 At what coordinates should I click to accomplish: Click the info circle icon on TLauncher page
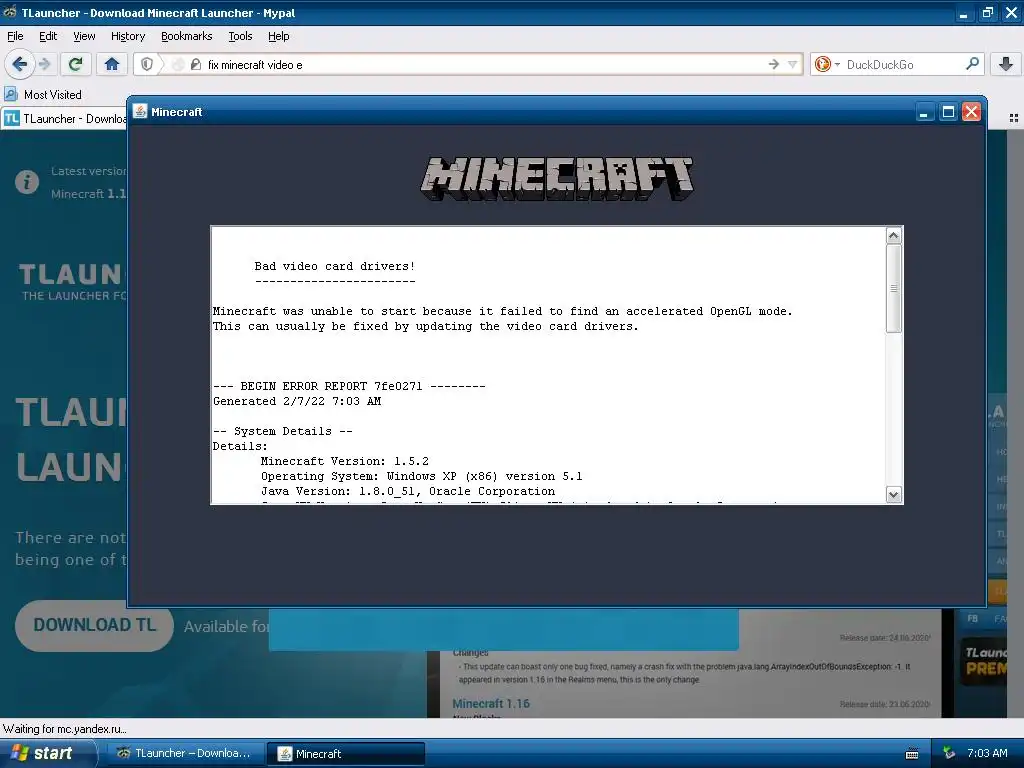point(27,182)
